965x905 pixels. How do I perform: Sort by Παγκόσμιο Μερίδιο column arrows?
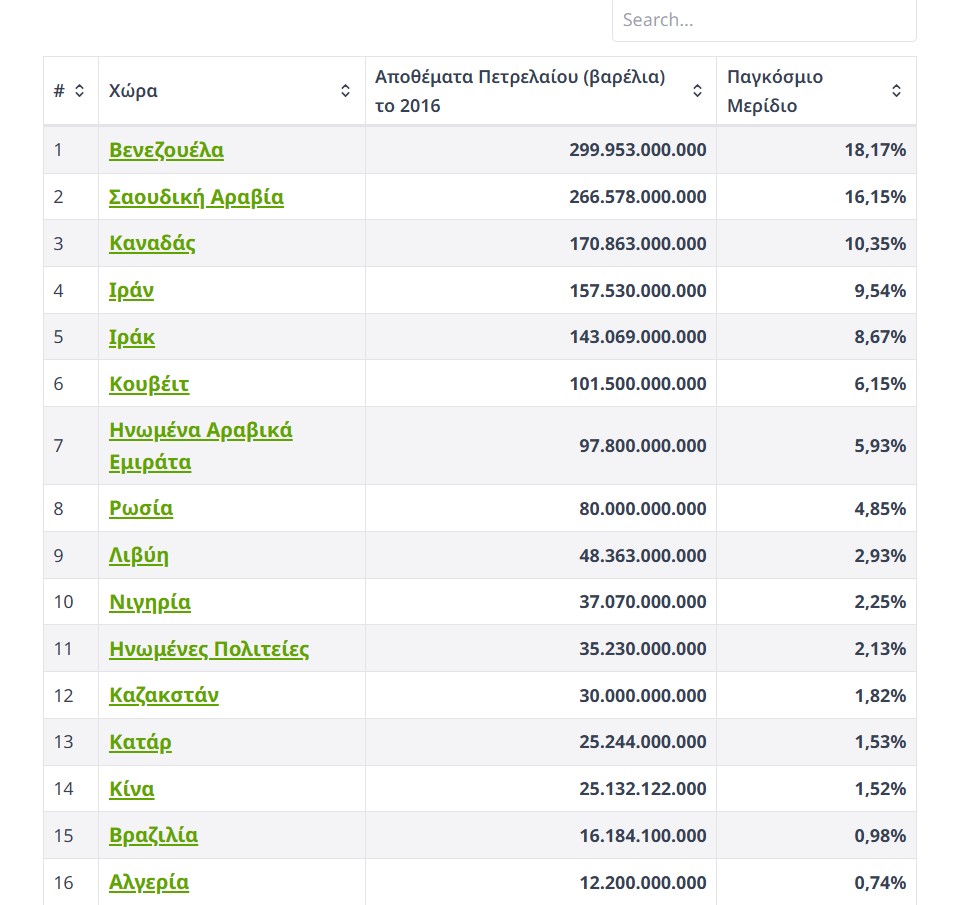[897, 91]
